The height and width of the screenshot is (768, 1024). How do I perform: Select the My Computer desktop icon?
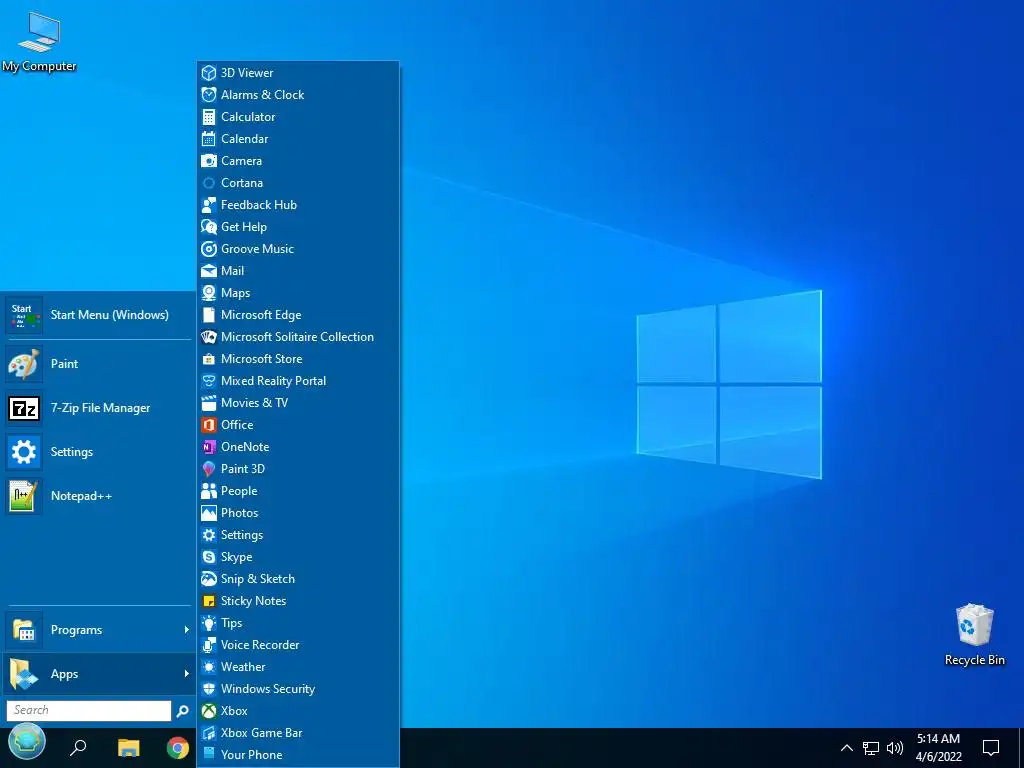39,42
